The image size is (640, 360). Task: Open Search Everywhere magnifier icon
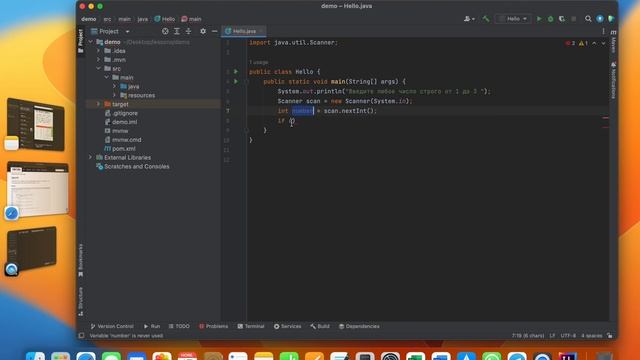point(588,19)
